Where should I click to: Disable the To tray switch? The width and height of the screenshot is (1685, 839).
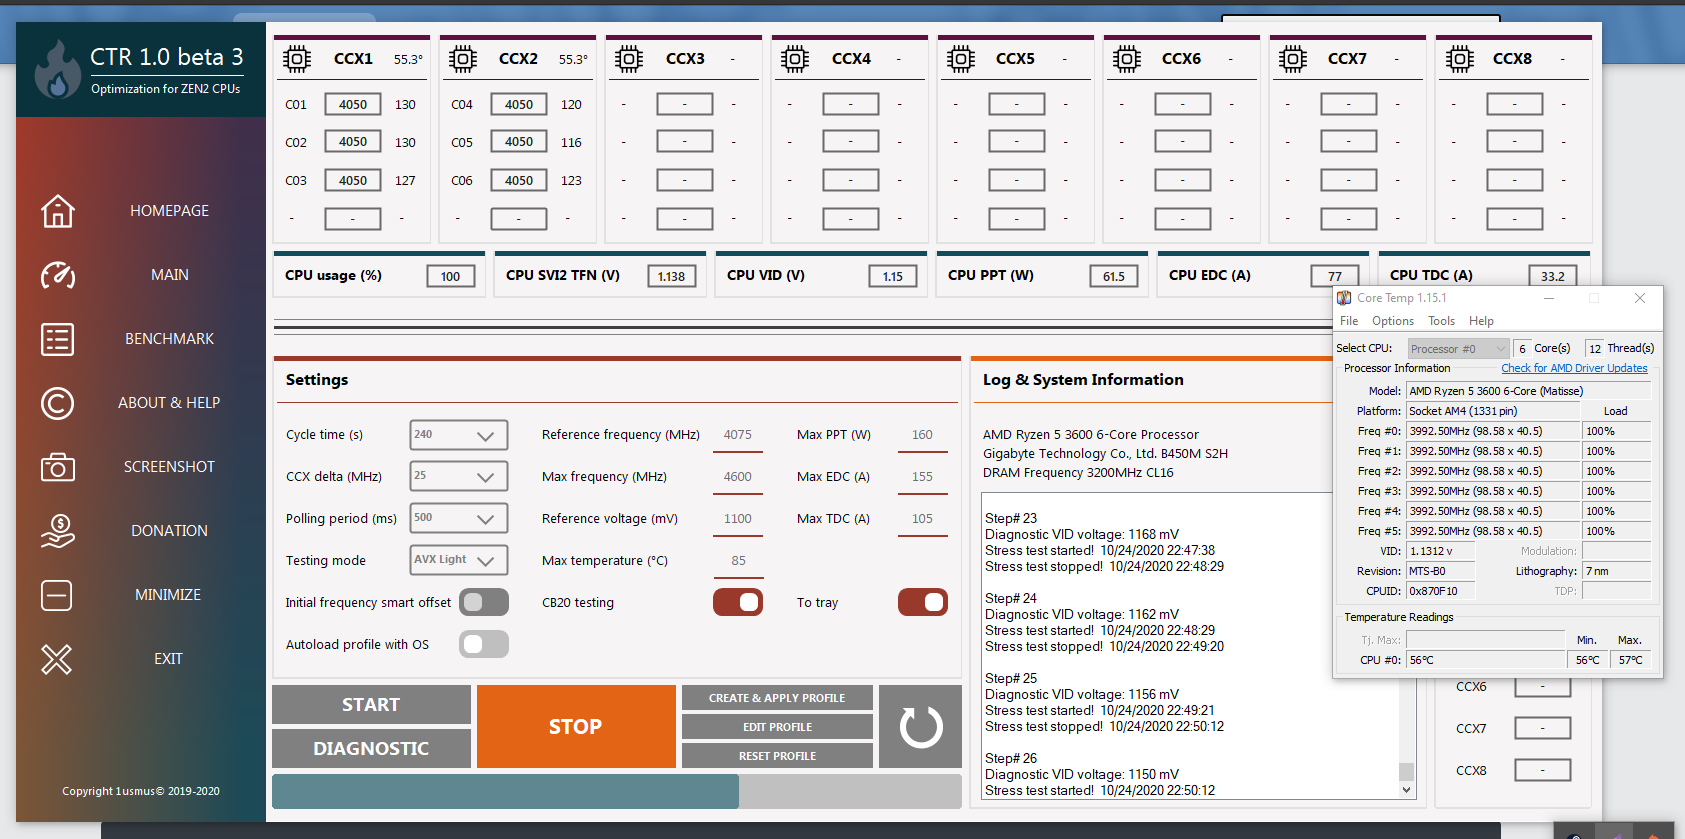tap(923, 602)
